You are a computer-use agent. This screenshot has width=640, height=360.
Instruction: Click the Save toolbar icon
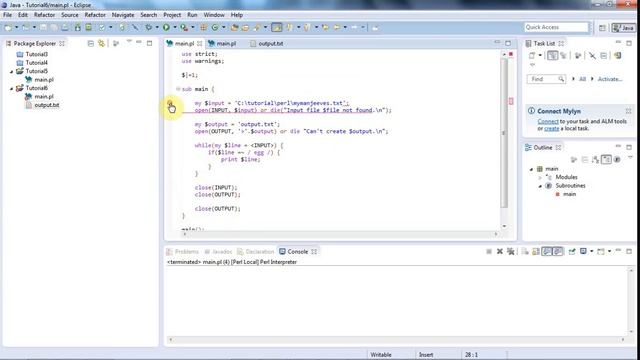[x=43, y=27]
